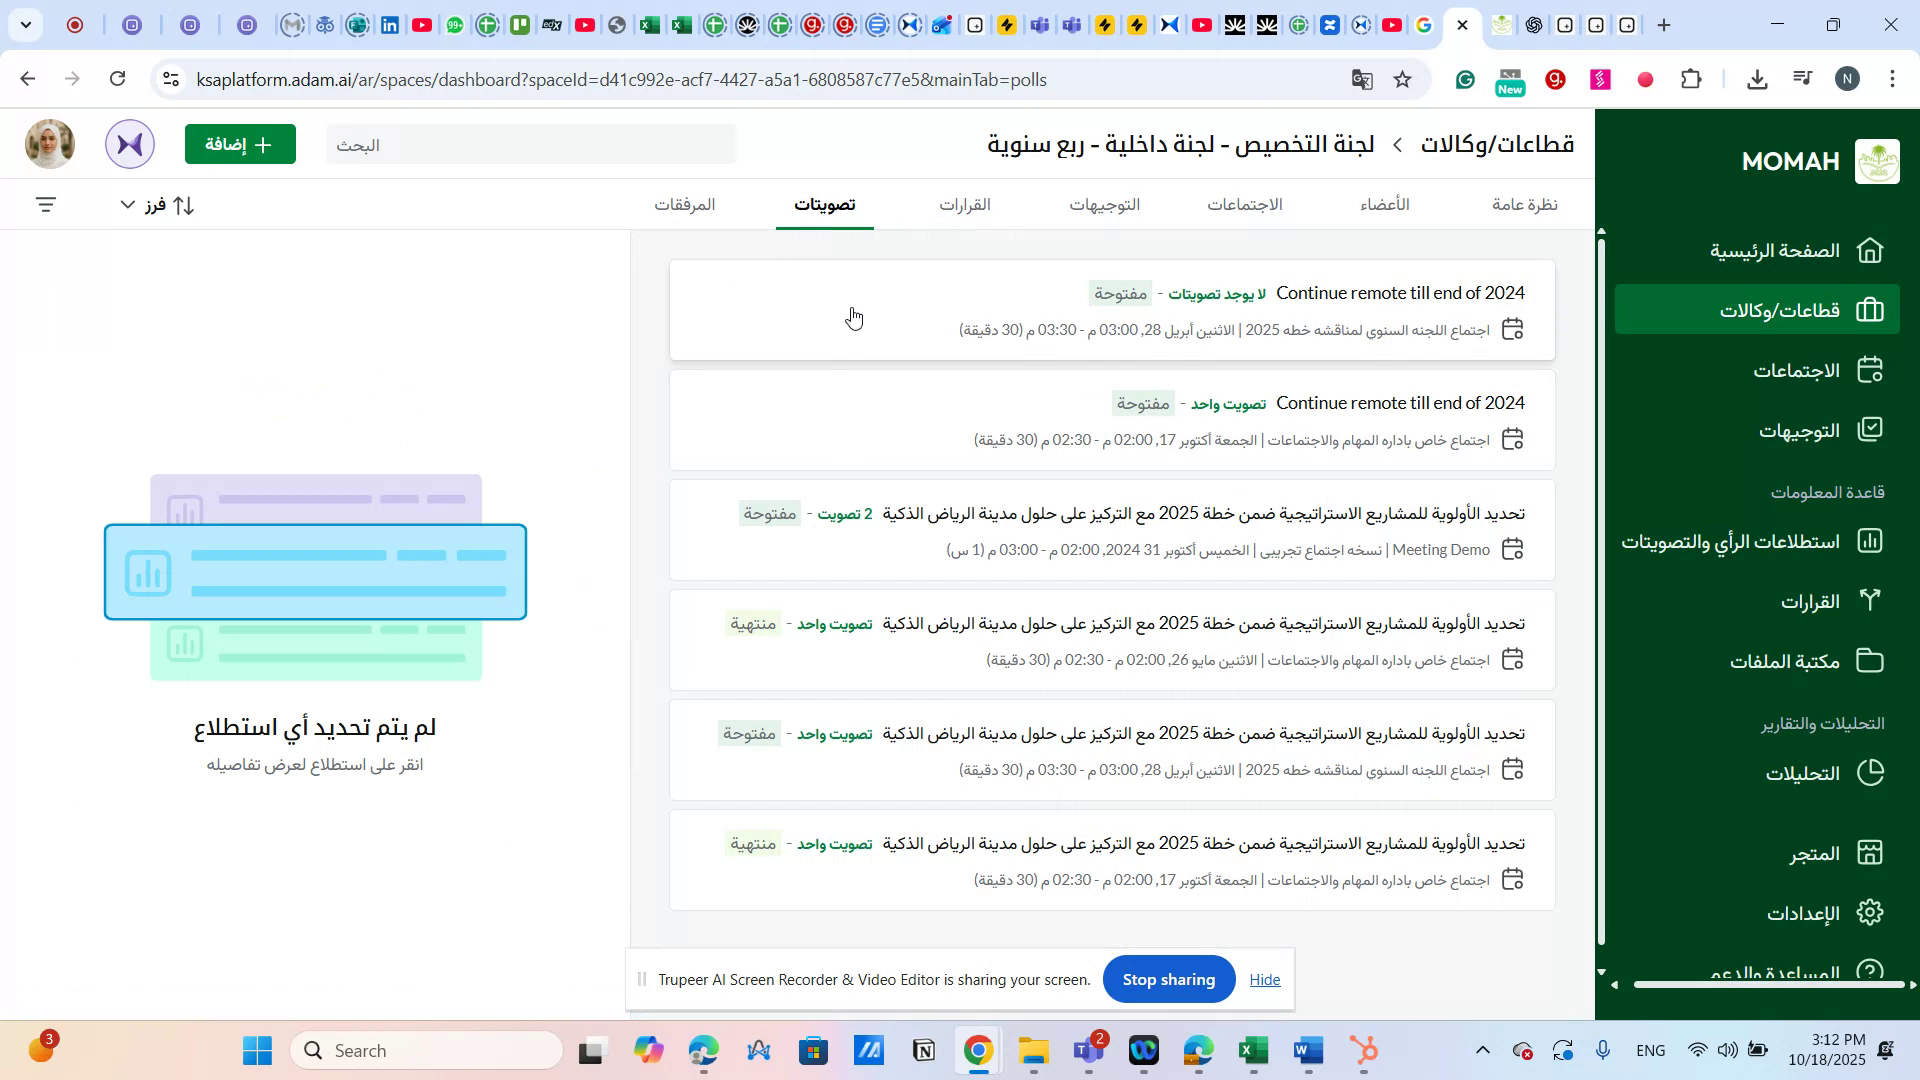This screenshot has height=1080, width=1920.
Task: Open the الاجتماعات calendar icon in sidebar
Action: [x=1869, y=369]
